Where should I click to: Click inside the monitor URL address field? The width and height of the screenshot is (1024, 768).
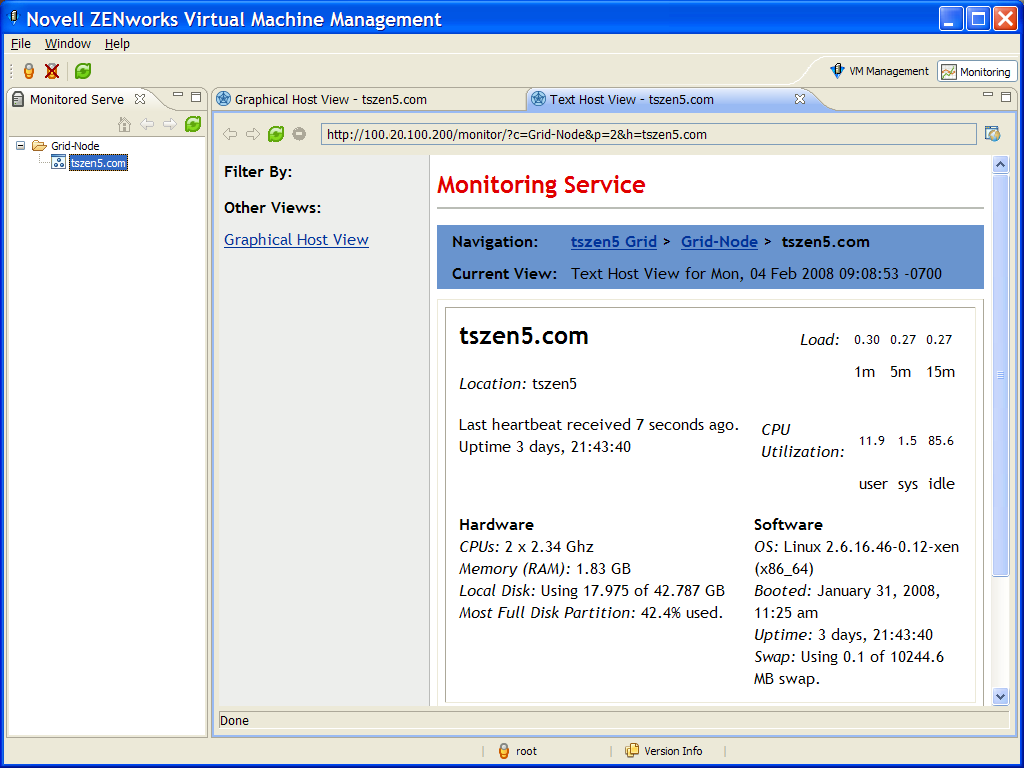coord(650,133)
